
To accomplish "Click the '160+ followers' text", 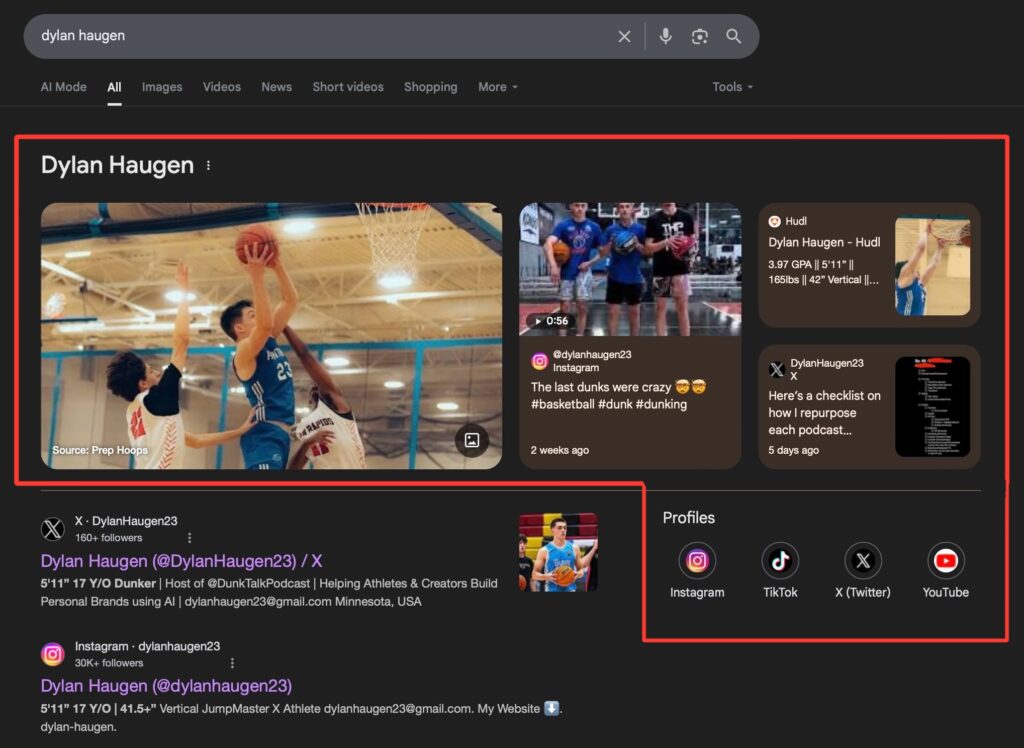I will (108, 538).
